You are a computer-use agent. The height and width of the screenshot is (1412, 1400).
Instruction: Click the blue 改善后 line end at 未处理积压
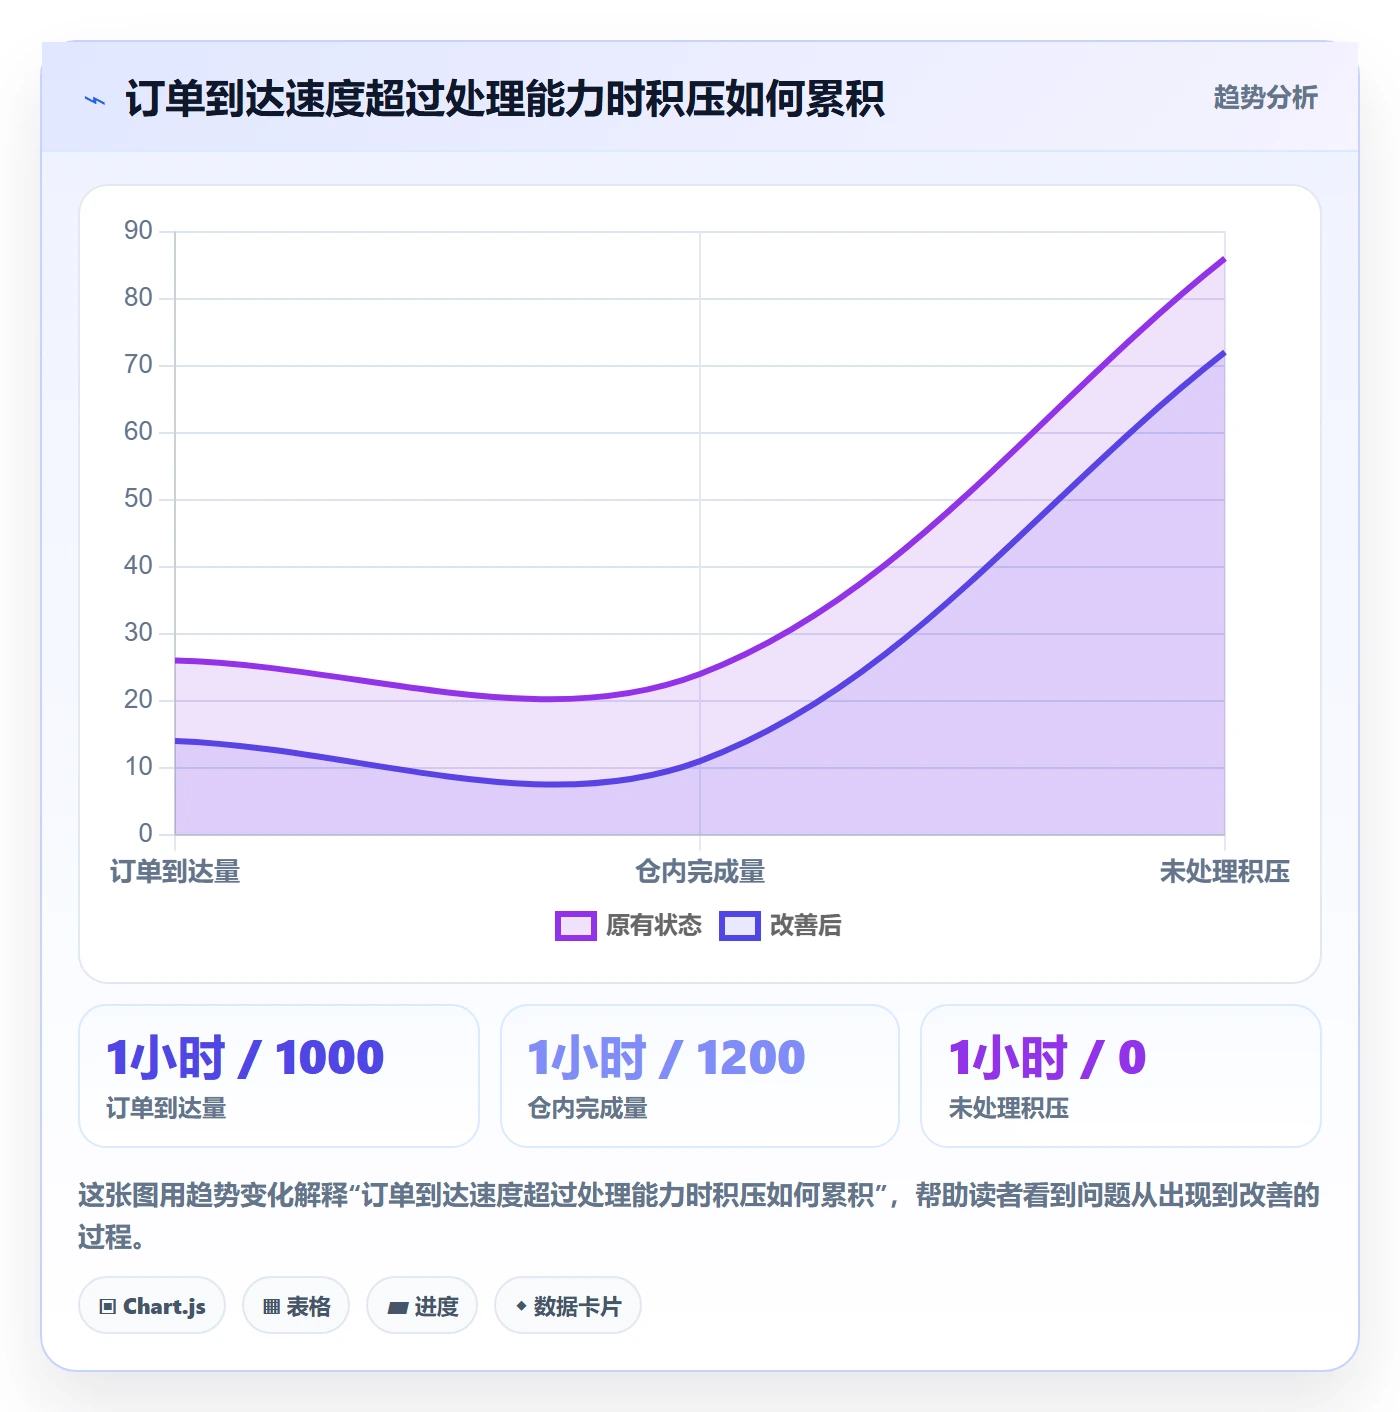point(1224,352)
